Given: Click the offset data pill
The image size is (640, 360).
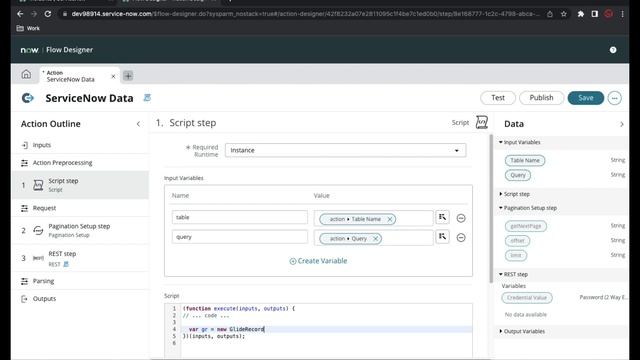Looking at the screenshot, I should click(517, 241).
